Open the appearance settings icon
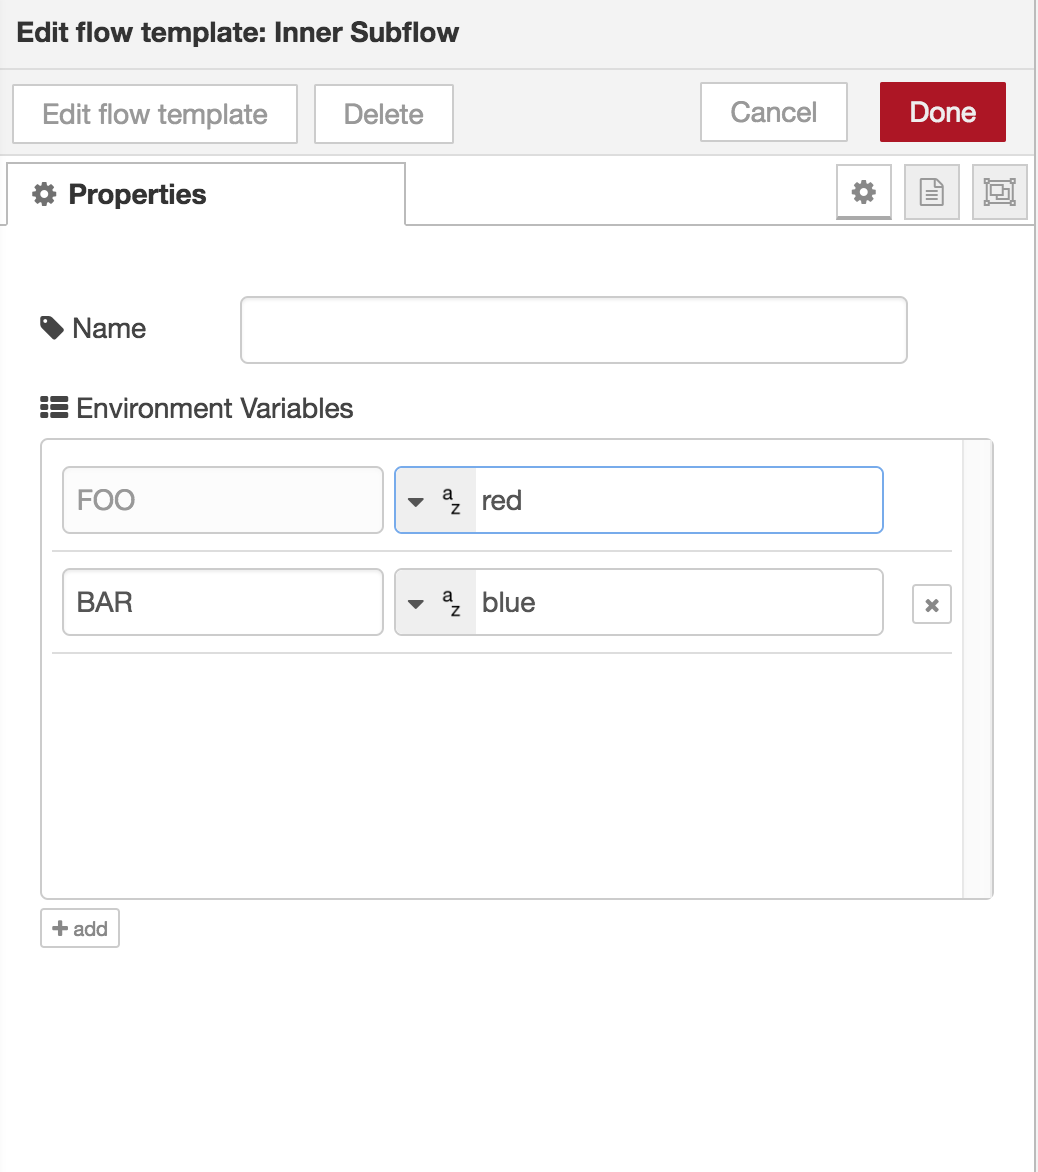 [x=999, y=192]
